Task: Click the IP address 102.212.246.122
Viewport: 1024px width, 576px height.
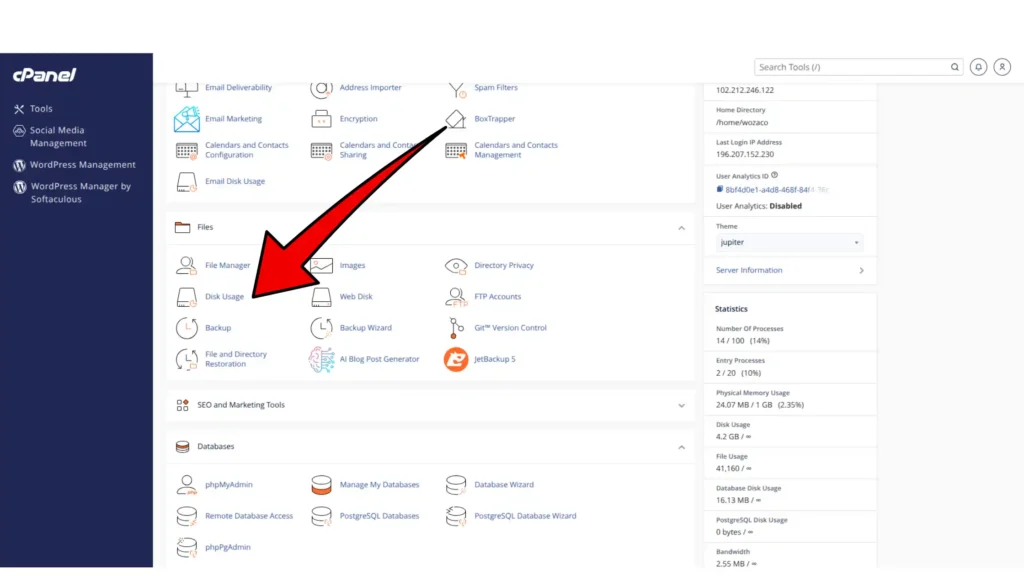Action: (744, 90)
